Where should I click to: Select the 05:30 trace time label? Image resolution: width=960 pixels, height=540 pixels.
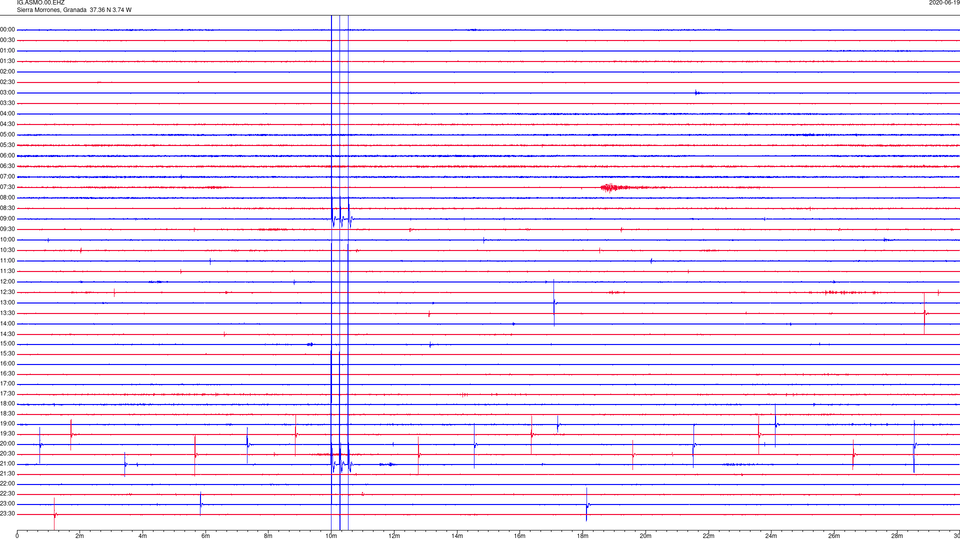[7, 145]
